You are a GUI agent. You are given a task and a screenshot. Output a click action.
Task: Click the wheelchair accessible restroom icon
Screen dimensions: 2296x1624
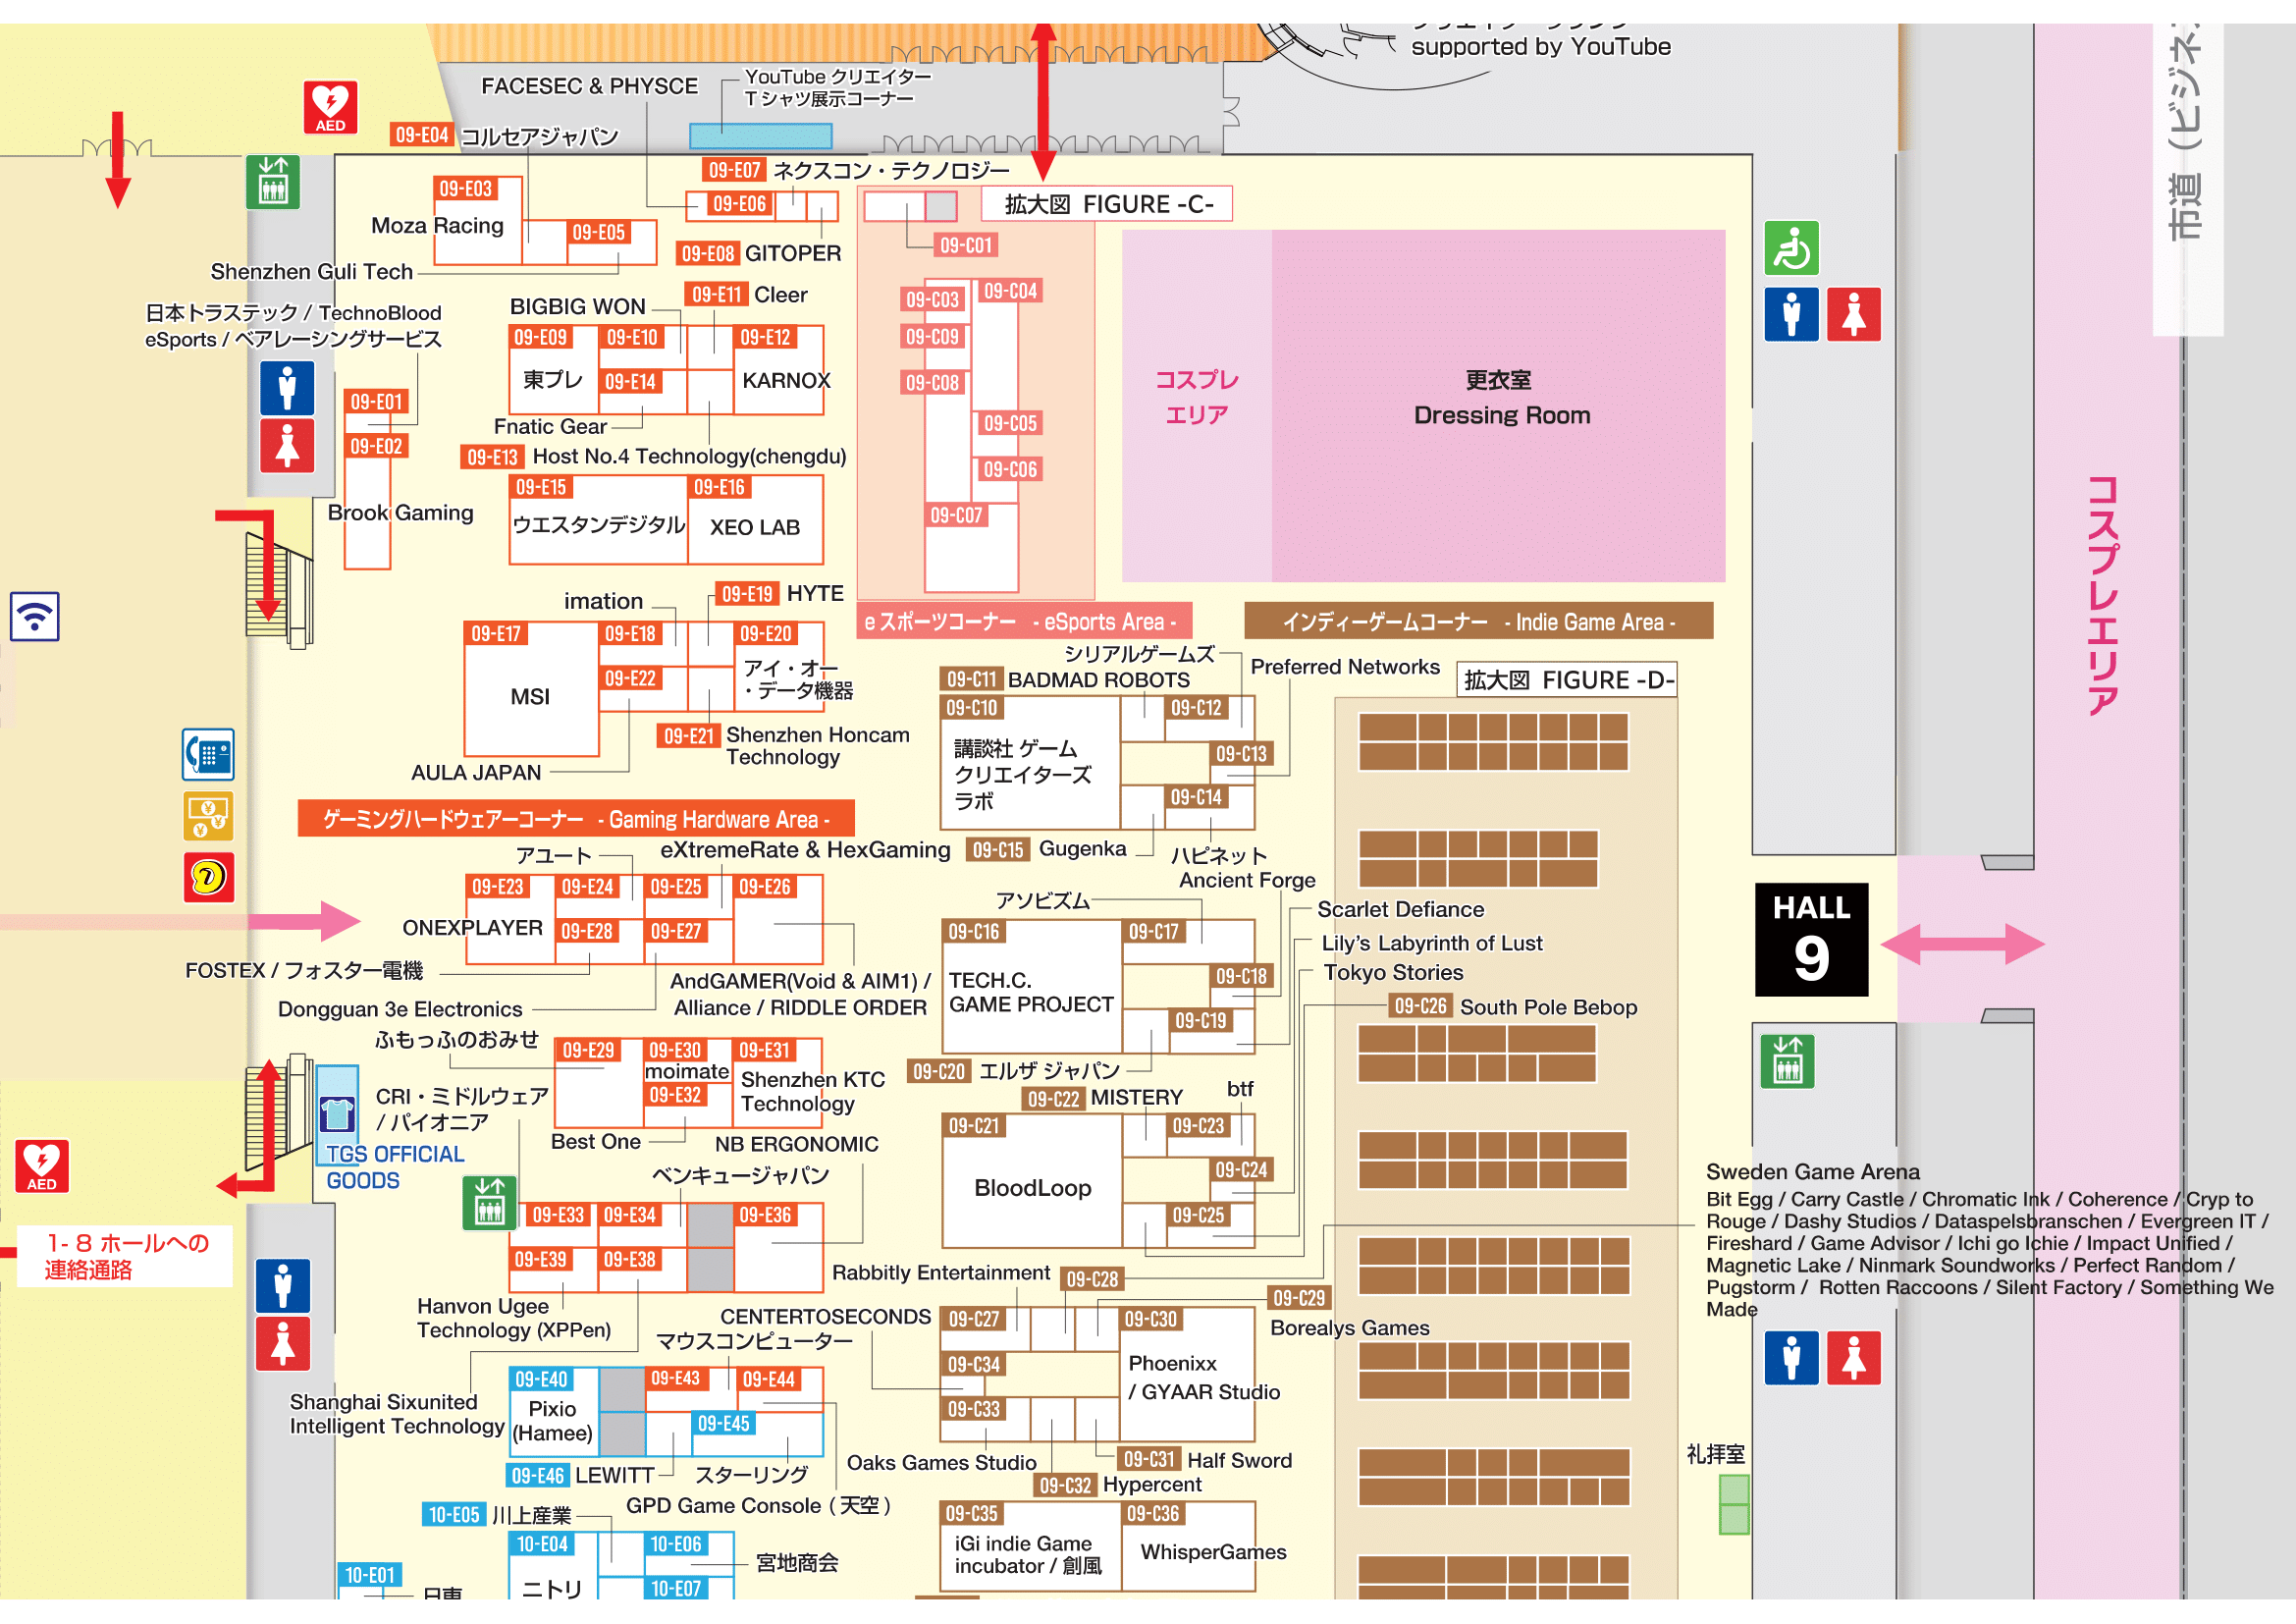pos(1790,248)
